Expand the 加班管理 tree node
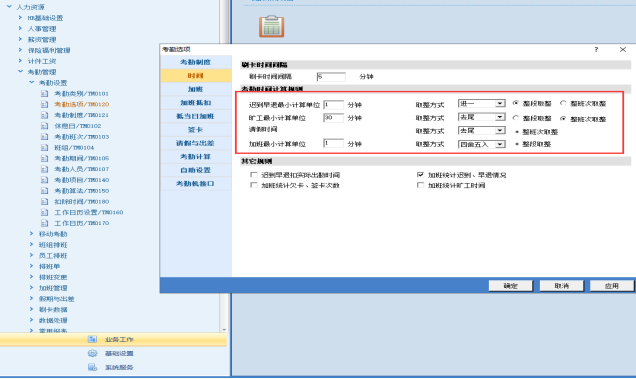 (x=32, y=287)
